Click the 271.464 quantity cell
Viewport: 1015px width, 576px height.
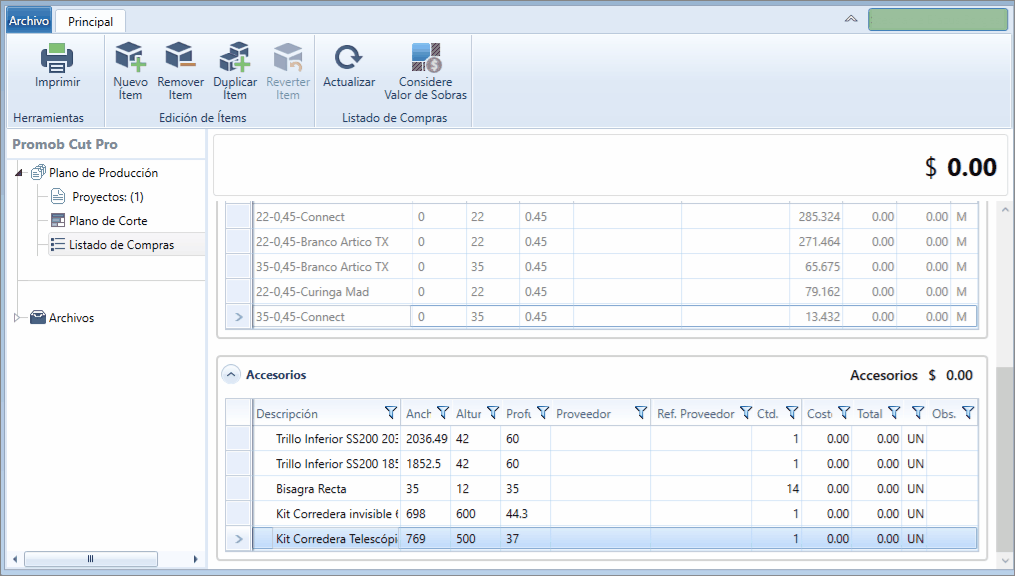(816, 241)
